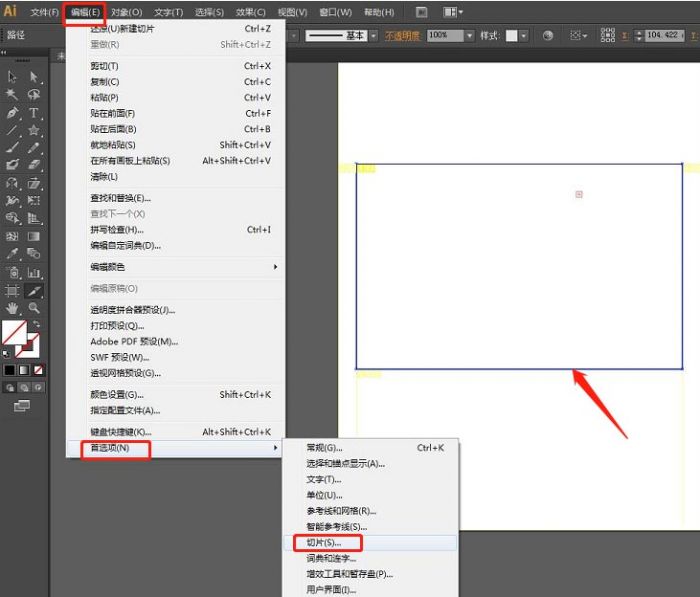This screenshot has width=700, height=597.
Task: Select the Selection (black arrow) tool
Action: click(x=12, y=77)
